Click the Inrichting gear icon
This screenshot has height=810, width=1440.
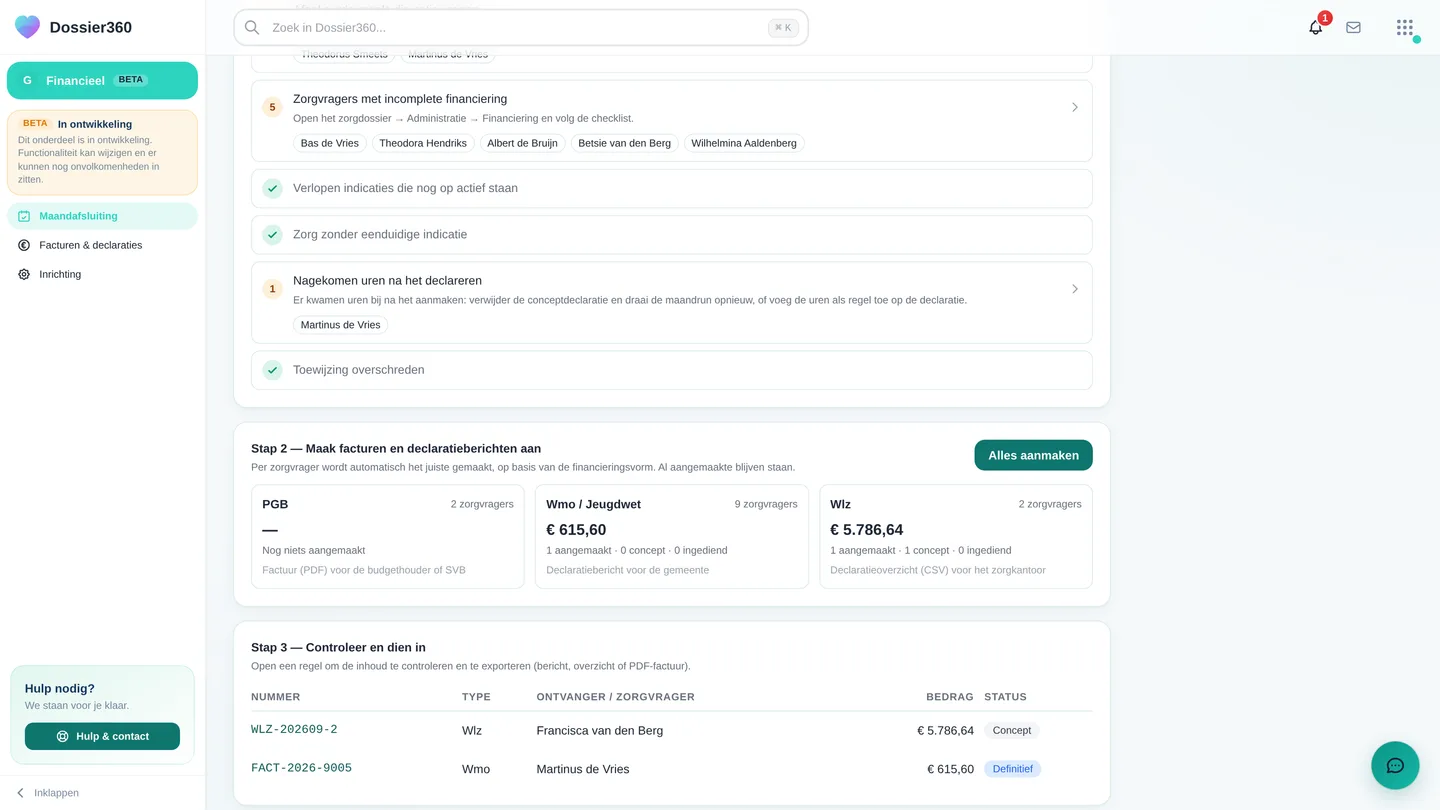(24, 274)
